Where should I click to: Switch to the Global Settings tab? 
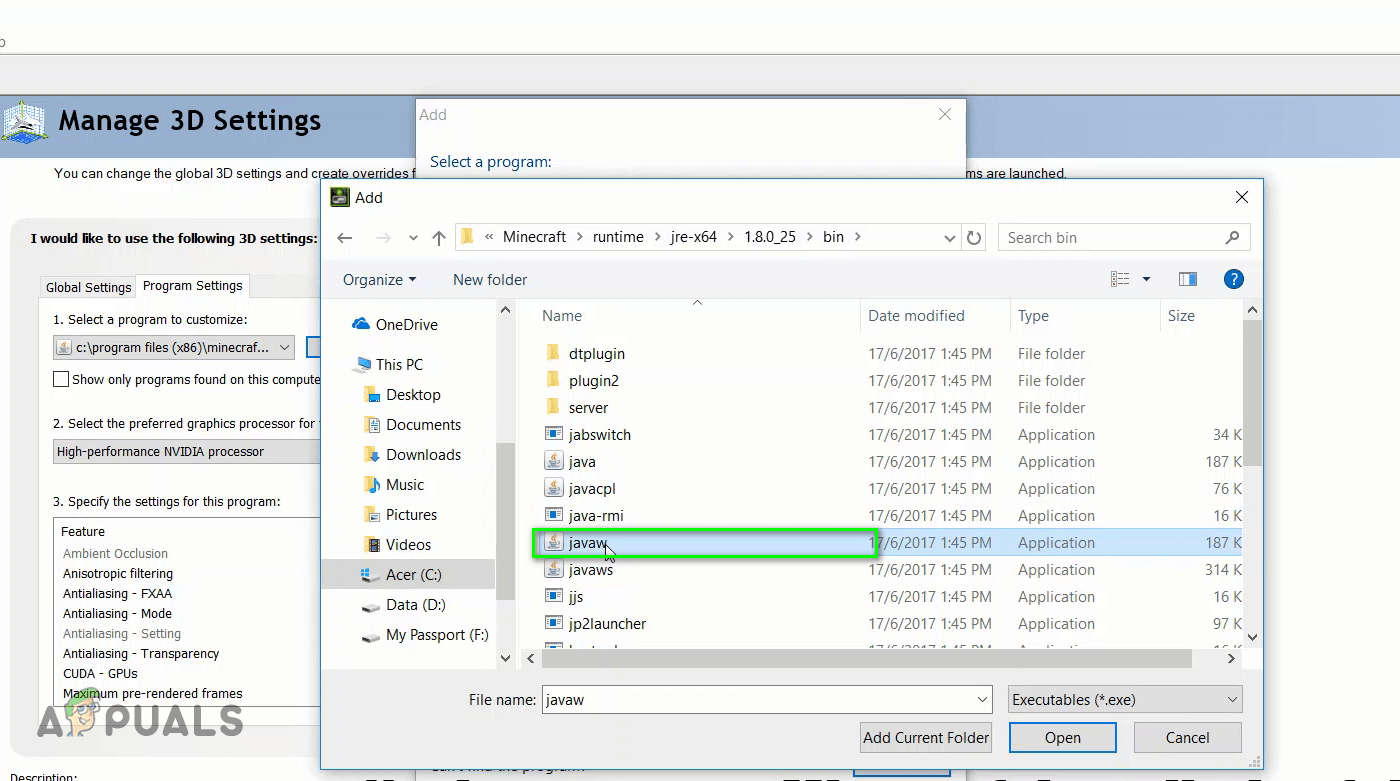point(89,287)
